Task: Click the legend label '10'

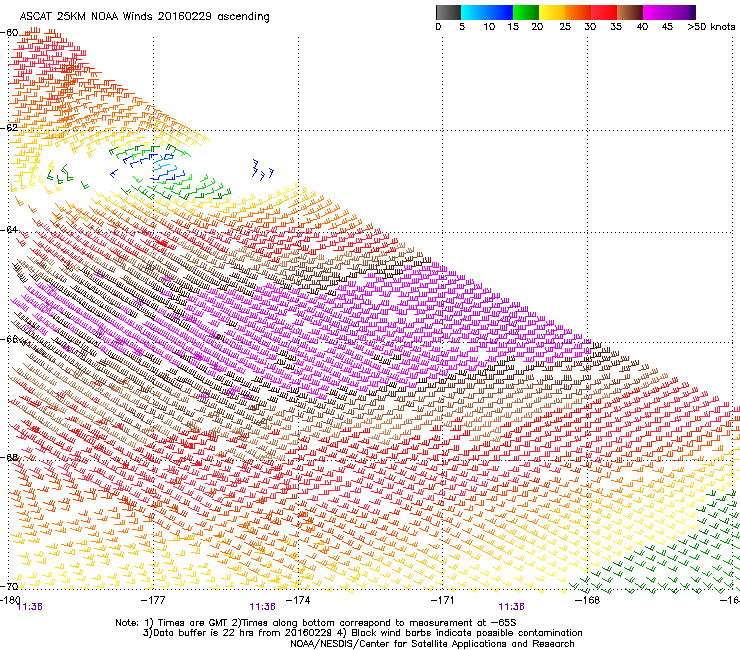Action: coord(489,27)
